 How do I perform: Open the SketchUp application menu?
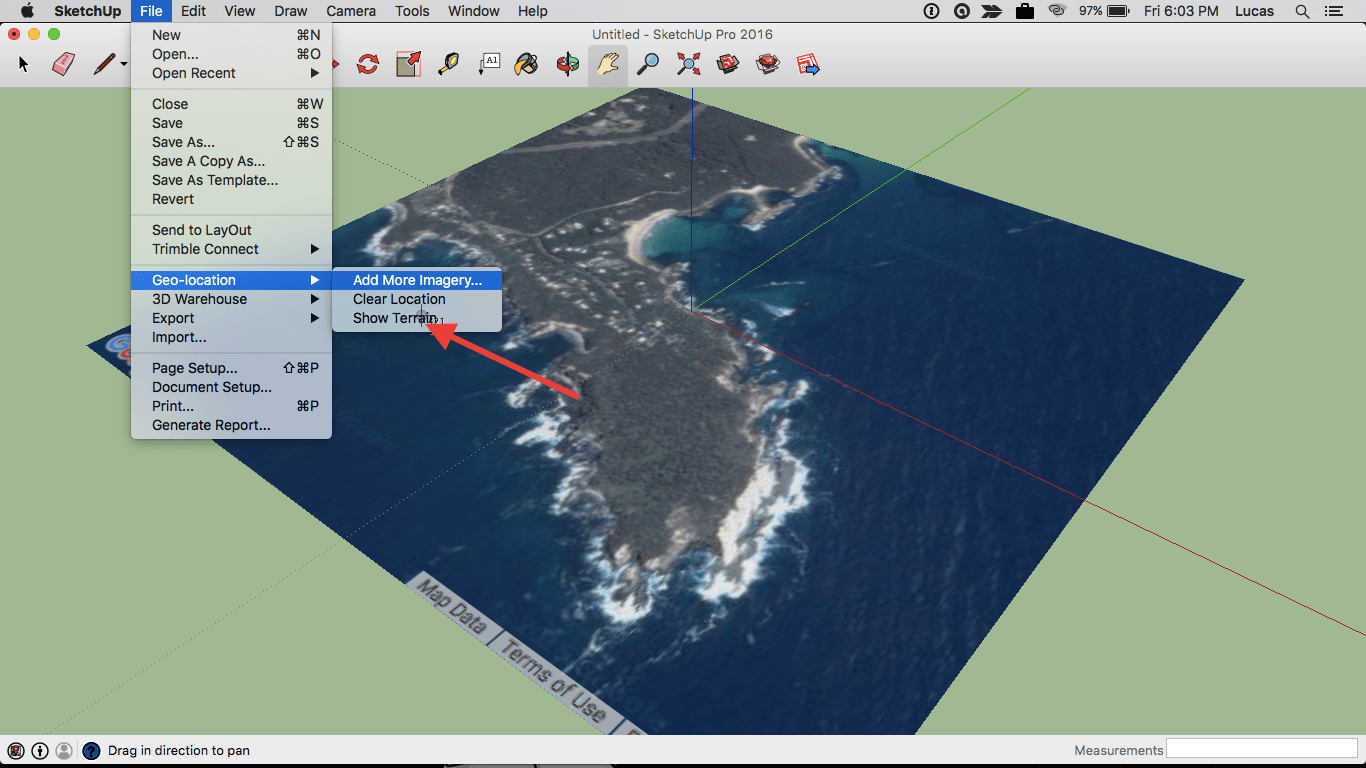click(87, 11)
